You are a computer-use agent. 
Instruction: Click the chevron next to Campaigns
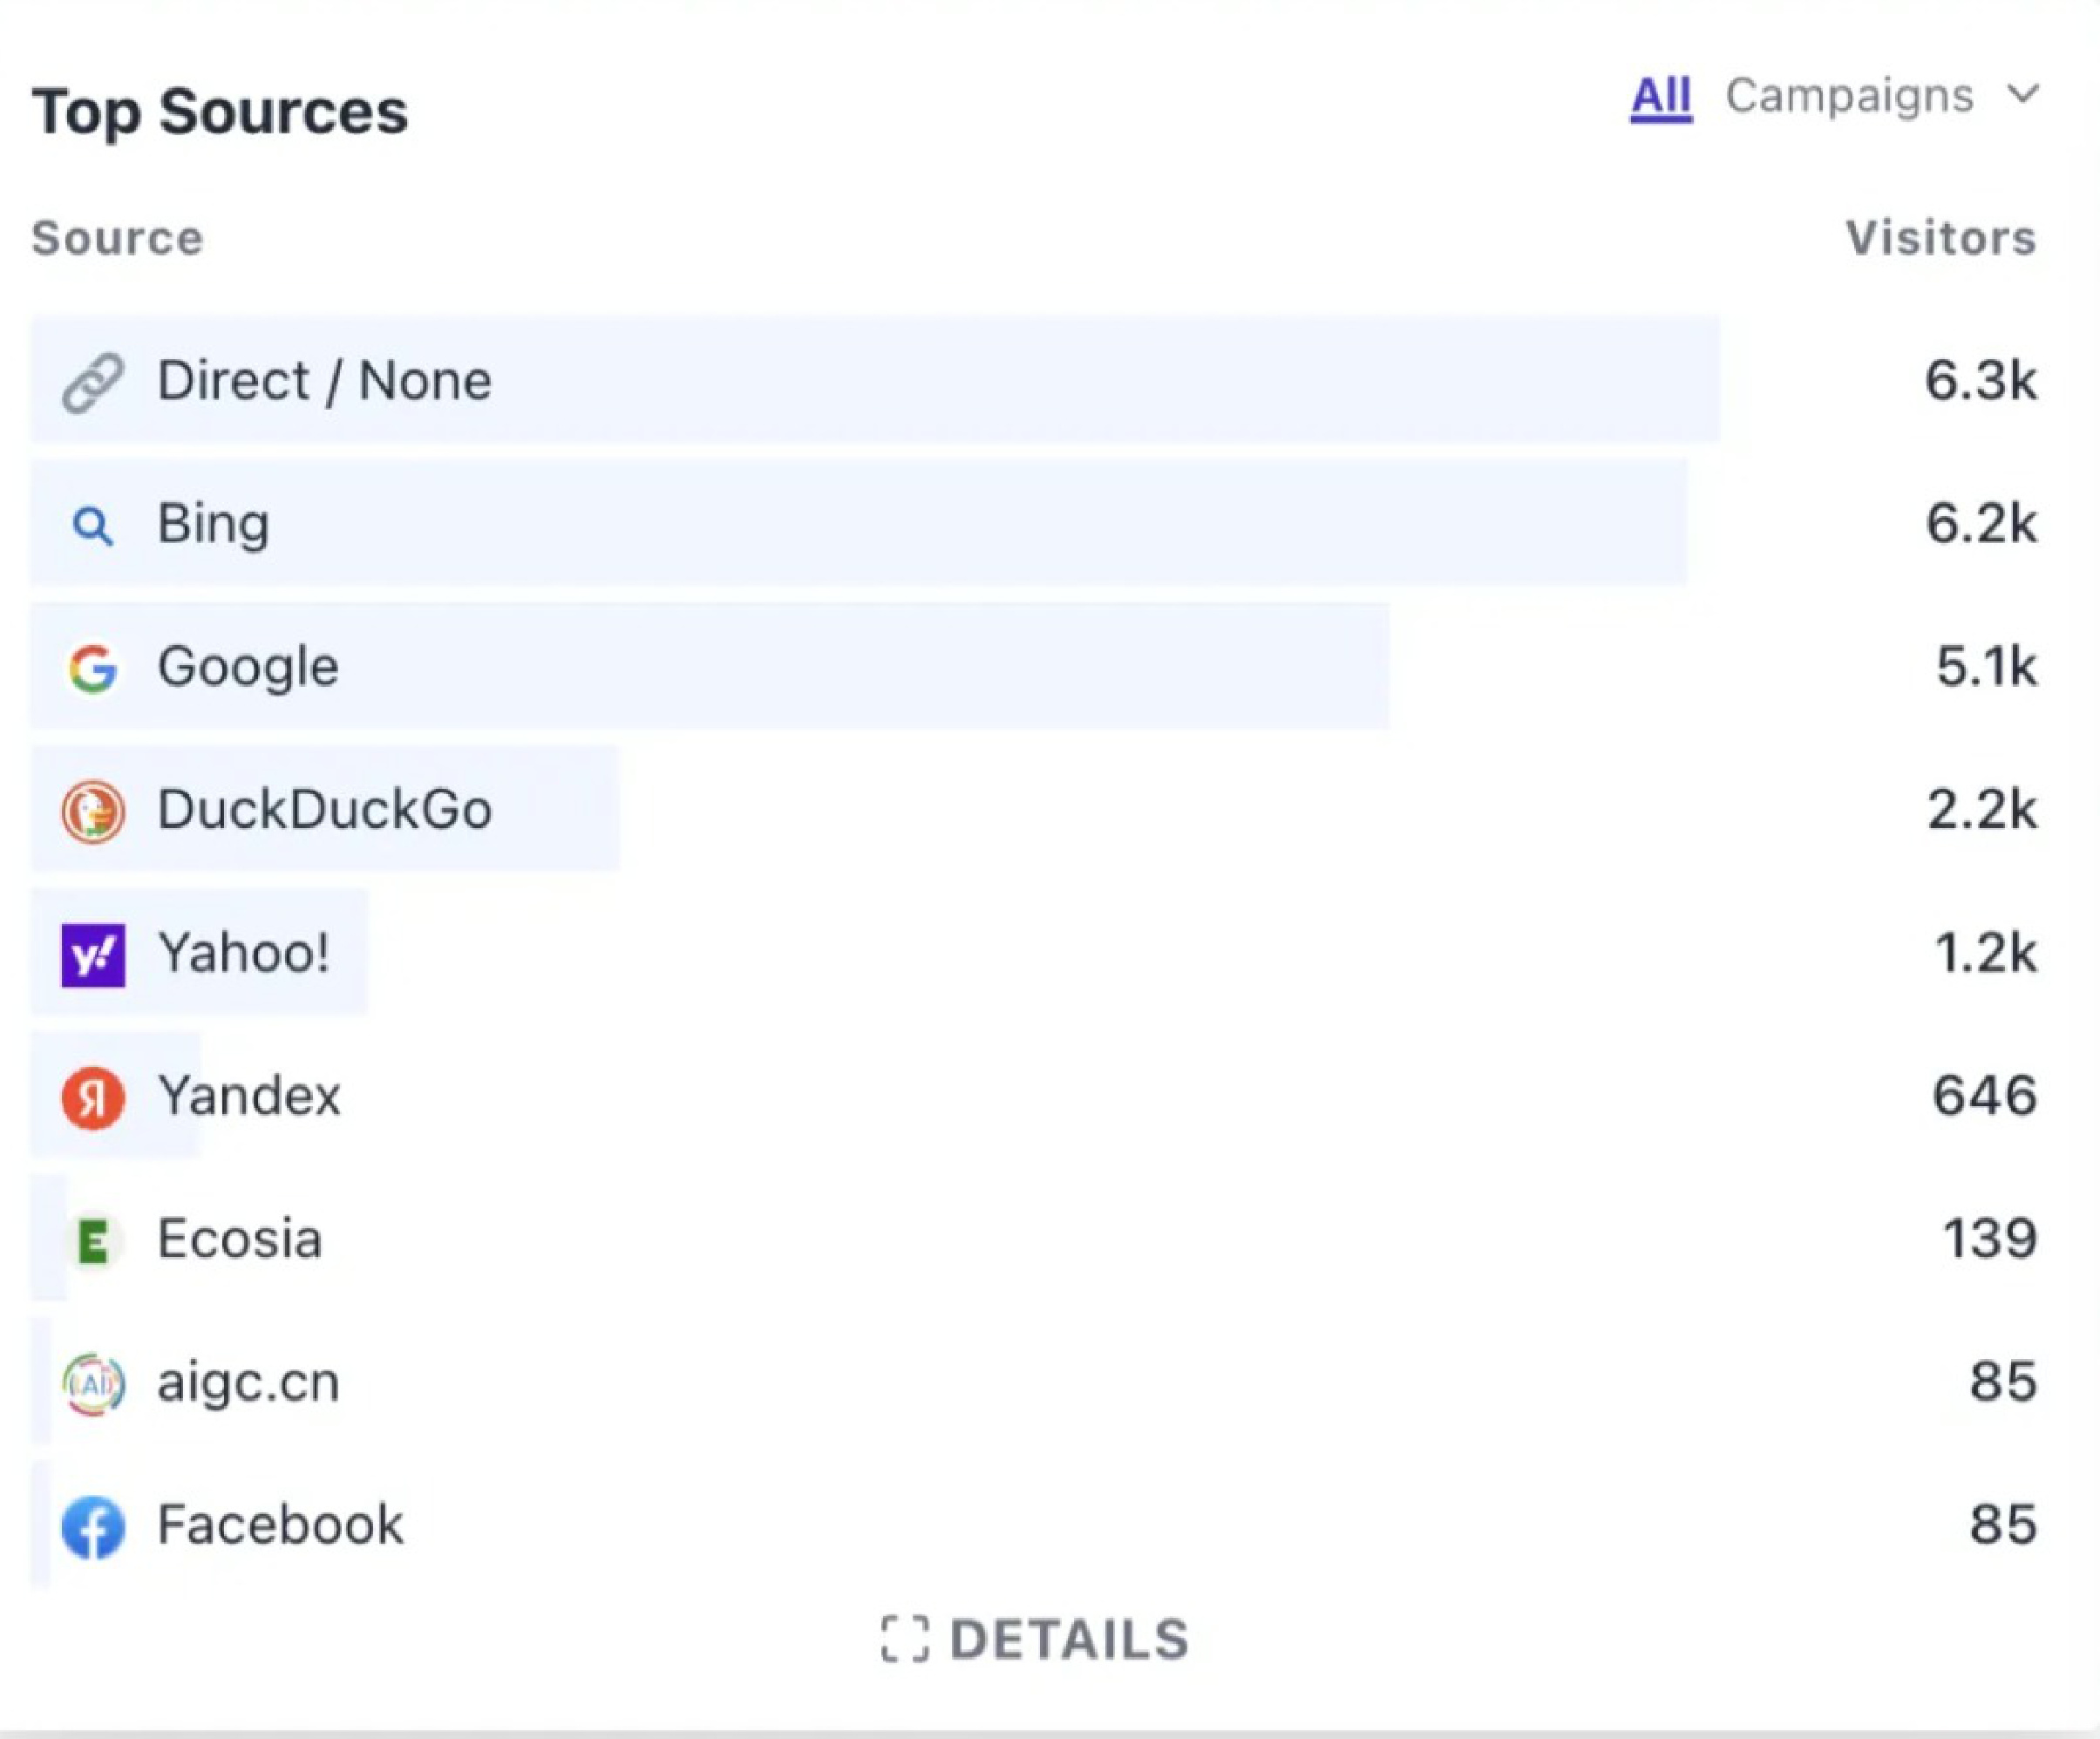tap(2022, 95)
